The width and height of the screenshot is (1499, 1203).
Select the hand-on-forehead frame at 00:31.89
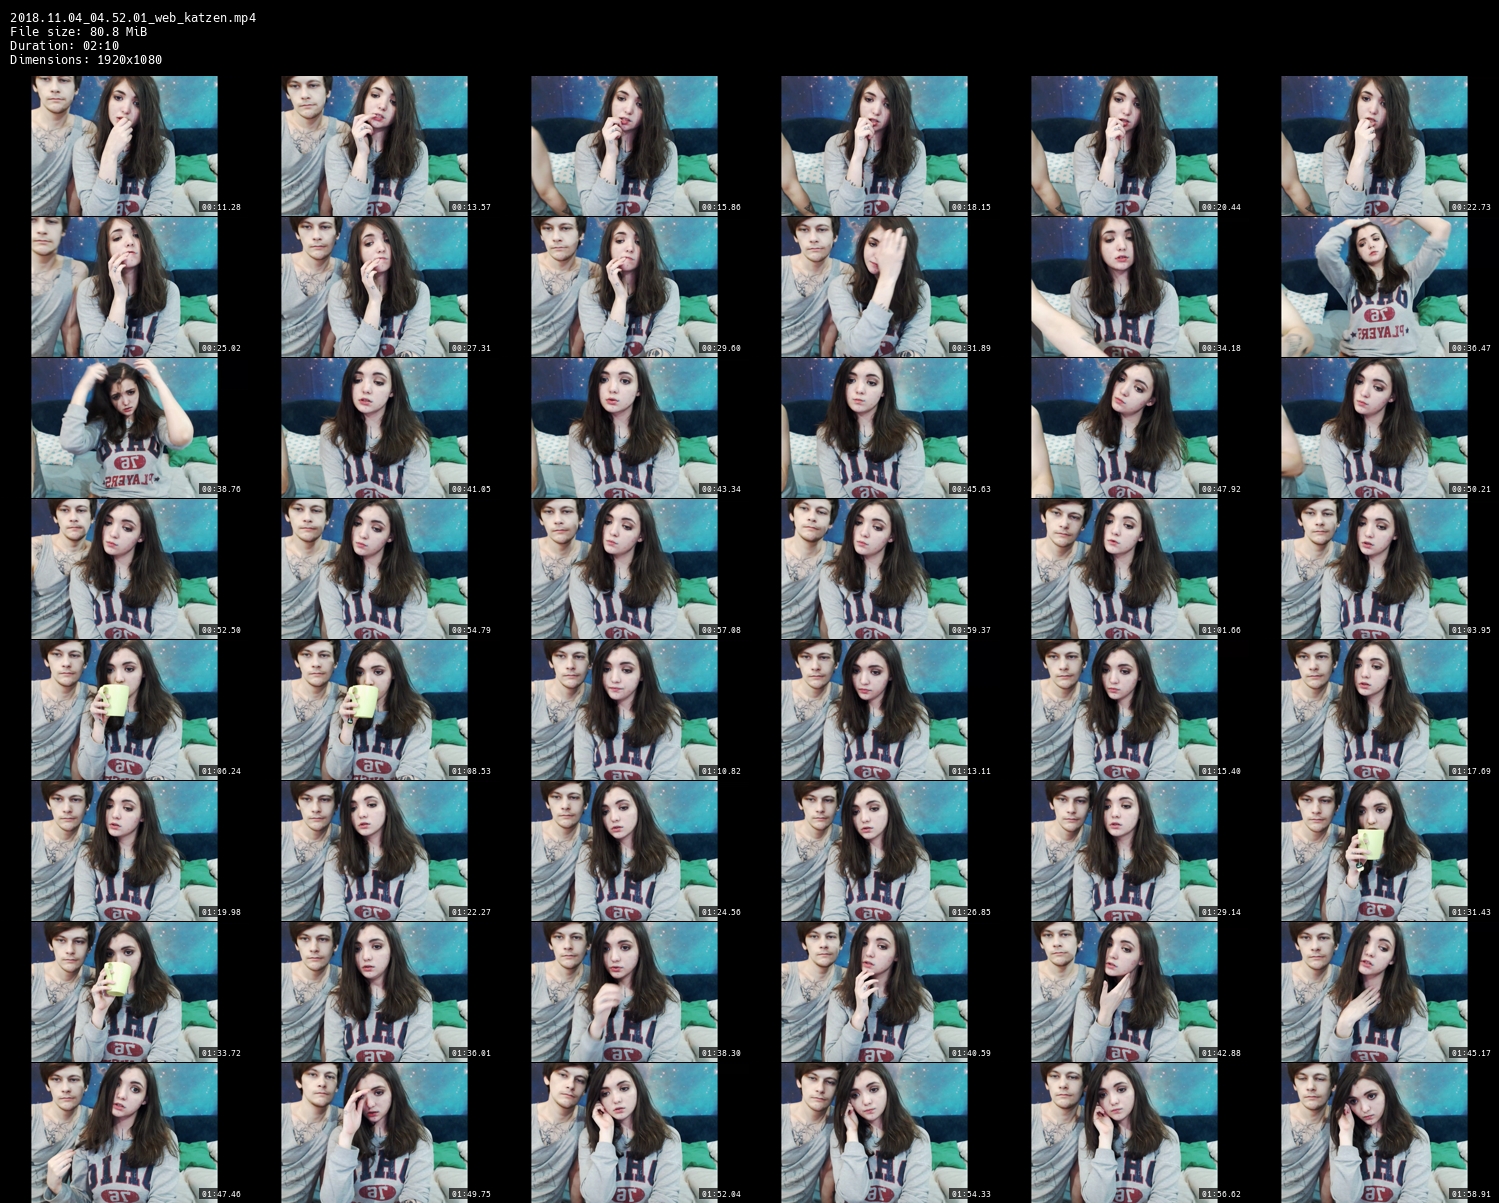(x=874, y=287)
